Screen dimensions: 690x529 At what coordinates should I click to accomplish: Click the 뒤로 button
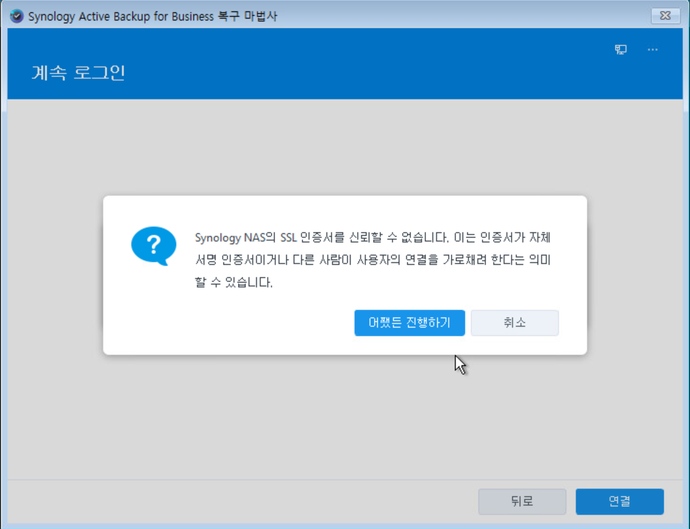(522, 501)
